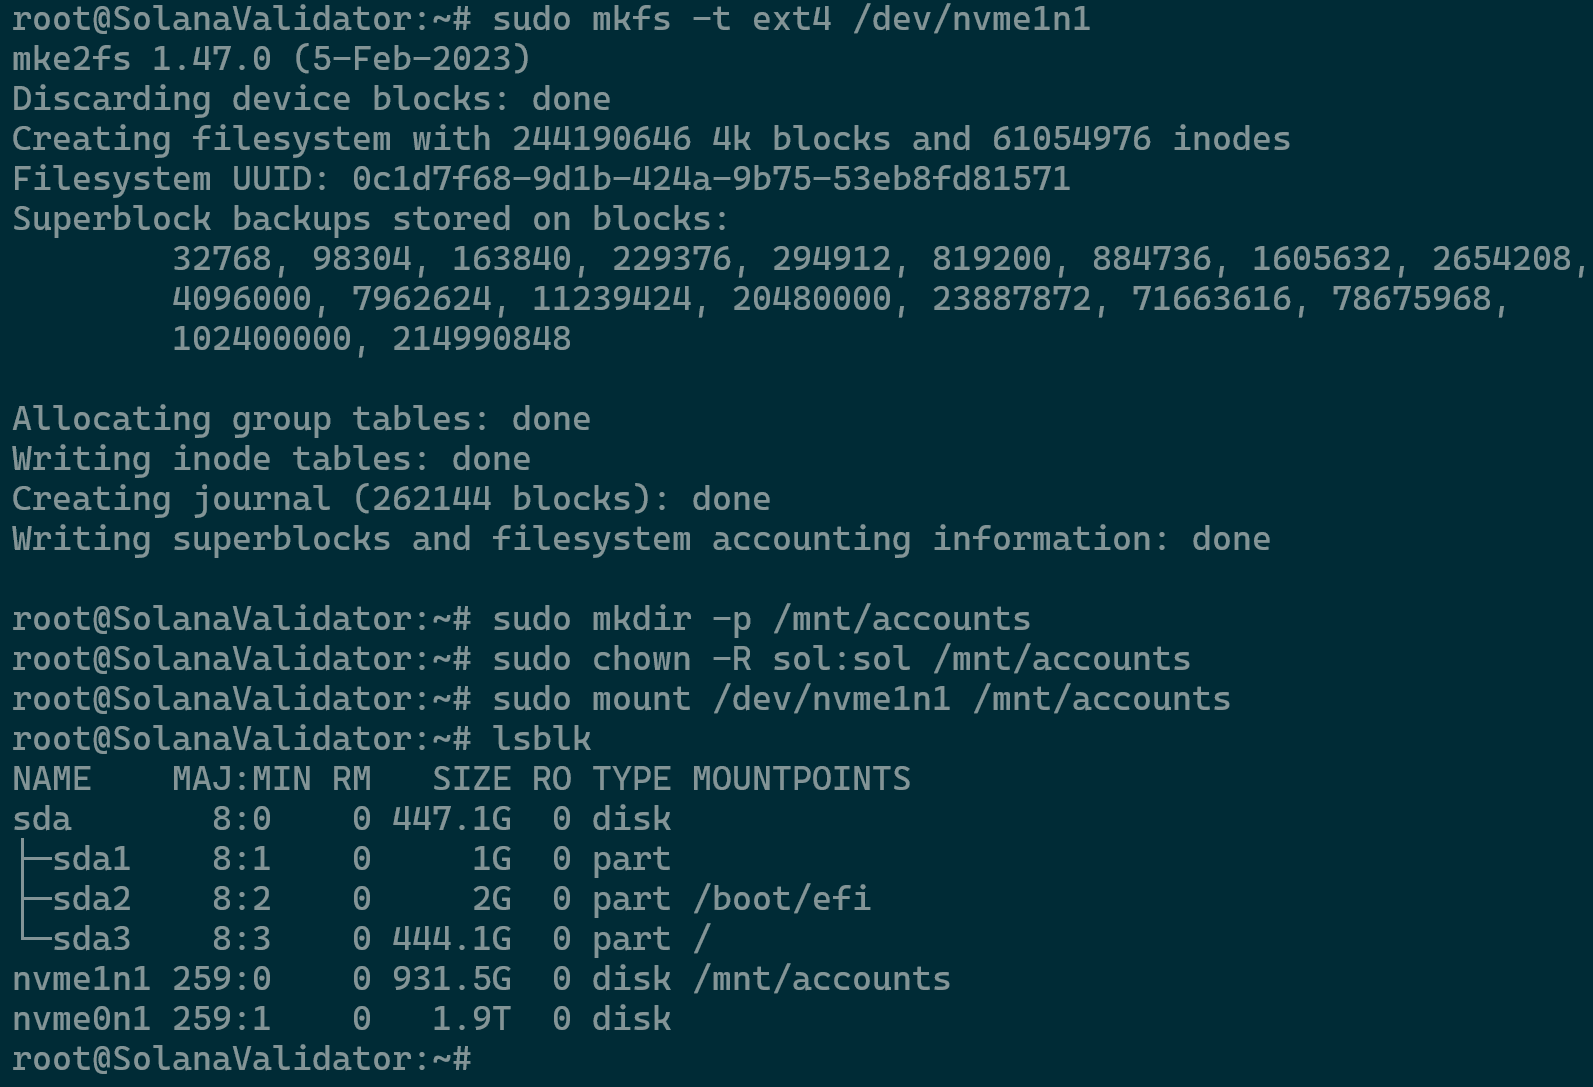
Task: Click the Discarding device blocks line
Action: [x=310, y=99]
